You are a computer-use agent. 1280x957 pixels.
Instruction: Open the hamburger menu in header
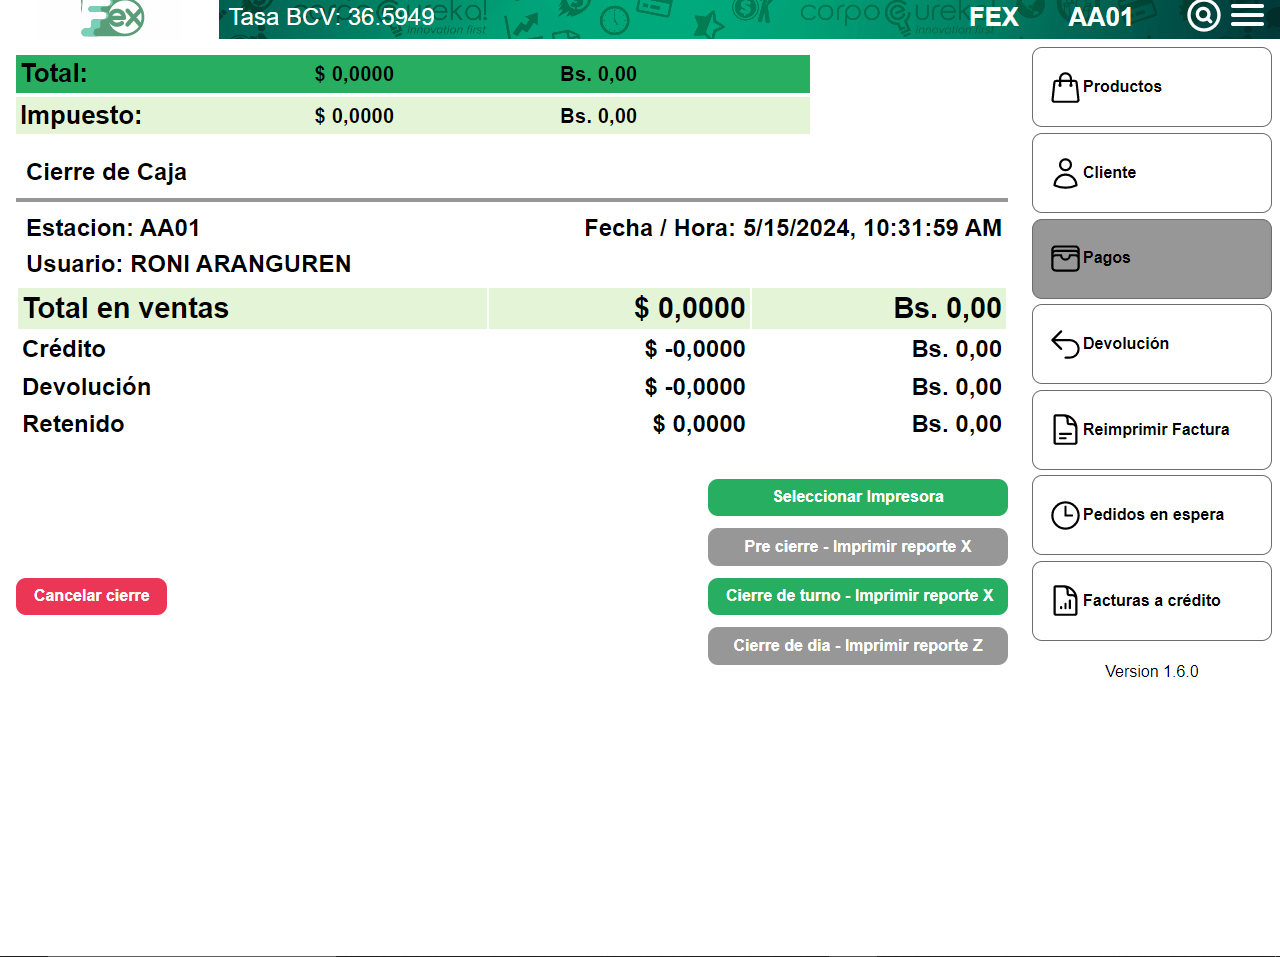(x=1247, y=16)
